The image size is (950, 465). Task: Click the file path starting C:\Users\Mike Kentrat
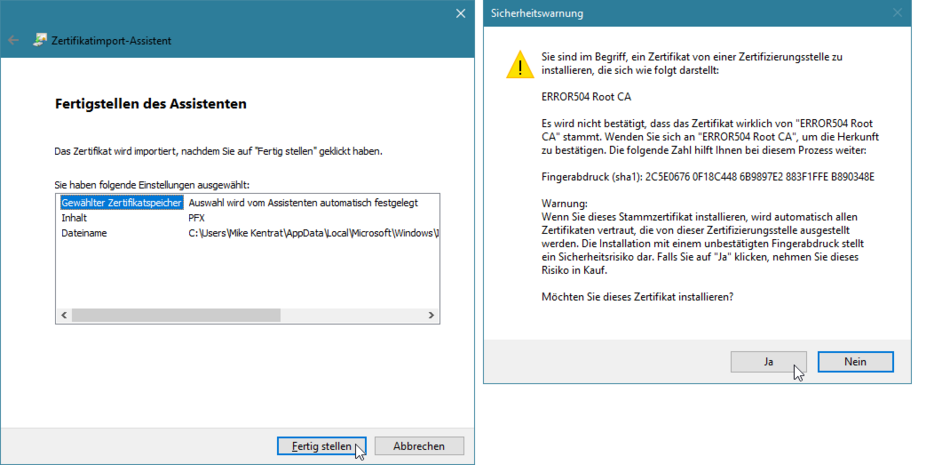click(313, 233)
